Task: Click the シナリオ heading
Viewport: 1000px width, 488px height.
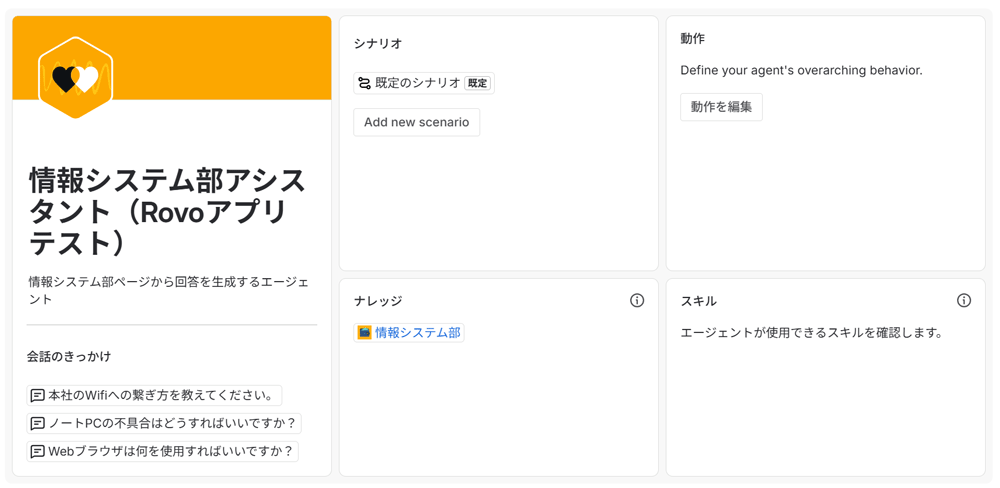Action: 378,43
